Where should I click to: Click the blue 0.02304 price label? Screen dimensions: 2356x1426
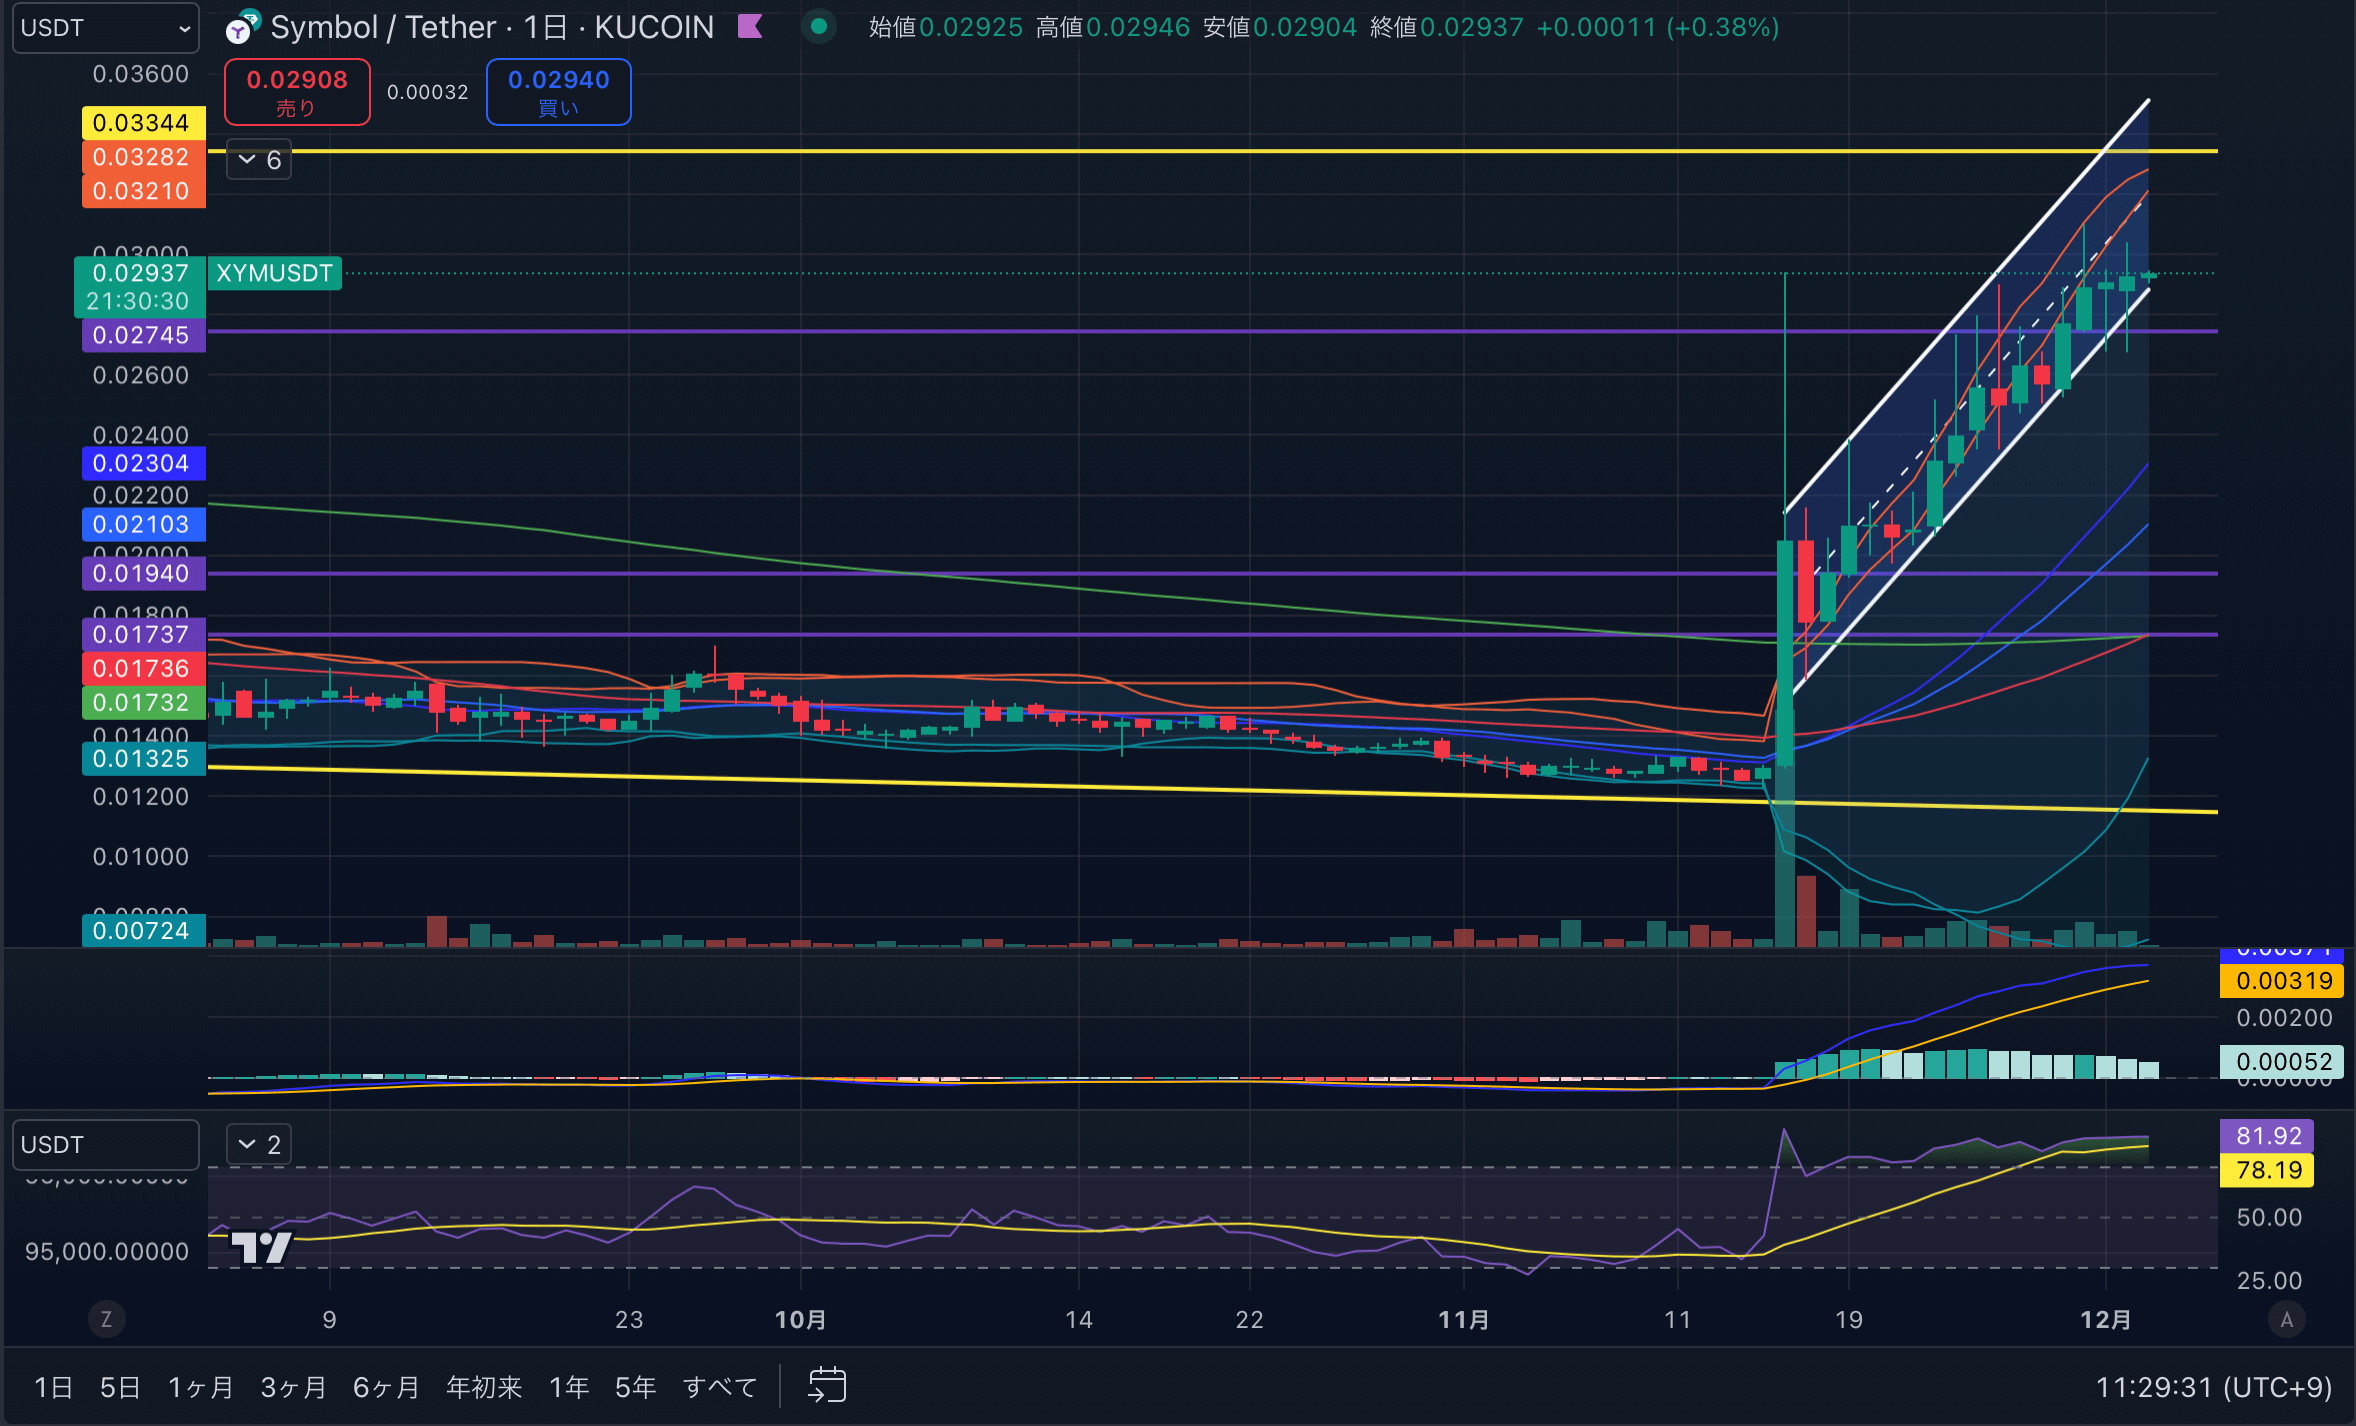pyautogui.click(x=143, y=463)
